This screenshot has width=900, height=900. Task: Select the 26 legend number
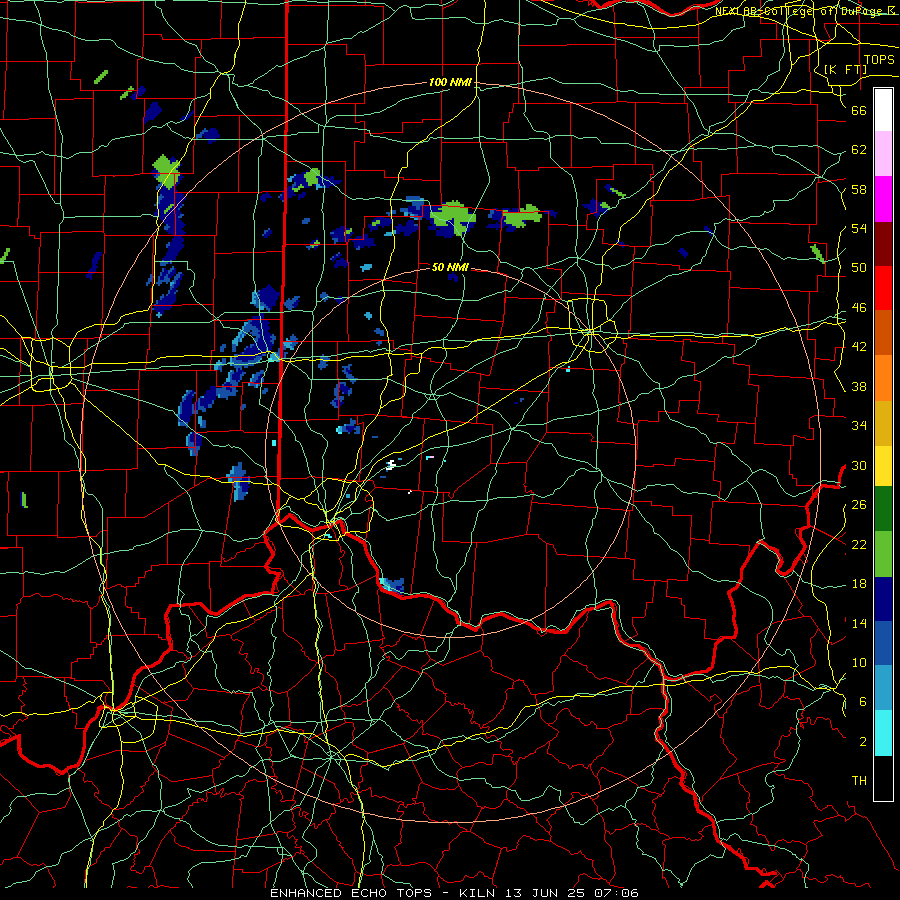pyautogui.click(x=859, y=505)
